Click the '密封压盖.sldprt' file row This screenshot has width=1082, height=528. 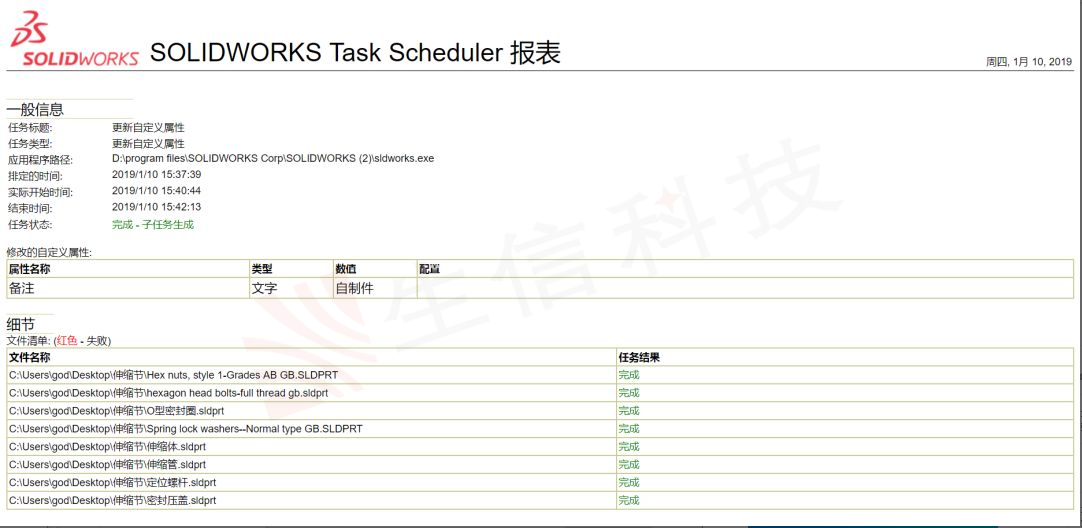[x=311, y=500]
